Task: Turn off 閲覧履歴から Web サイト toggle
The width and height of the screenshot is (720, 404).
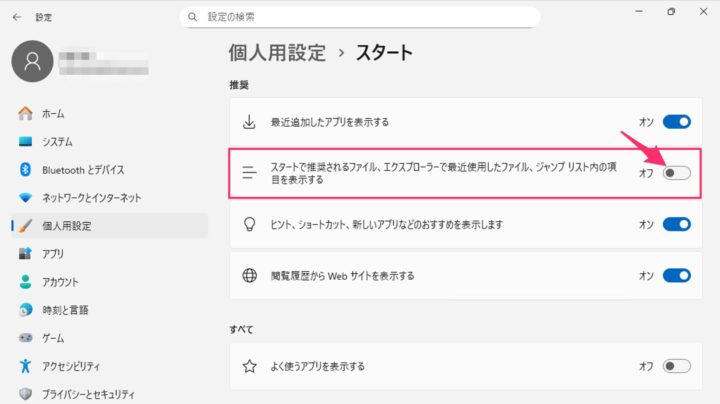Action: [677, 275]
